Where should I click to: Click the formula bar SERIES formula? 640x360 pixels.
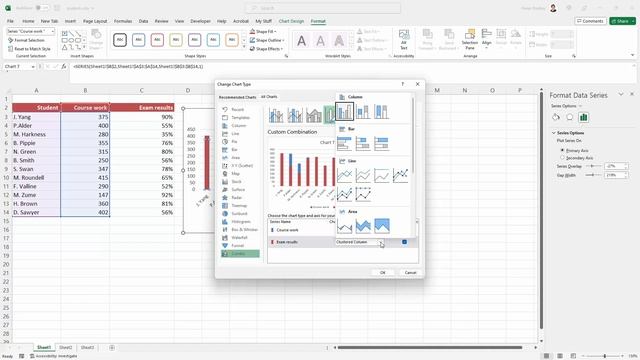pyautogui.click(x=138, y=66)
